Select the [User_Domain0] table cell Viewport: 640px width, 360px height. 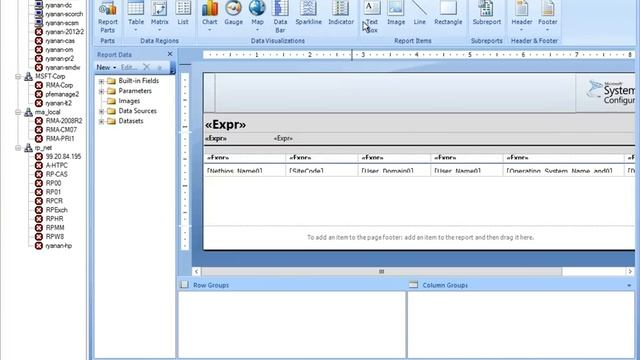[x=394, y=170]
